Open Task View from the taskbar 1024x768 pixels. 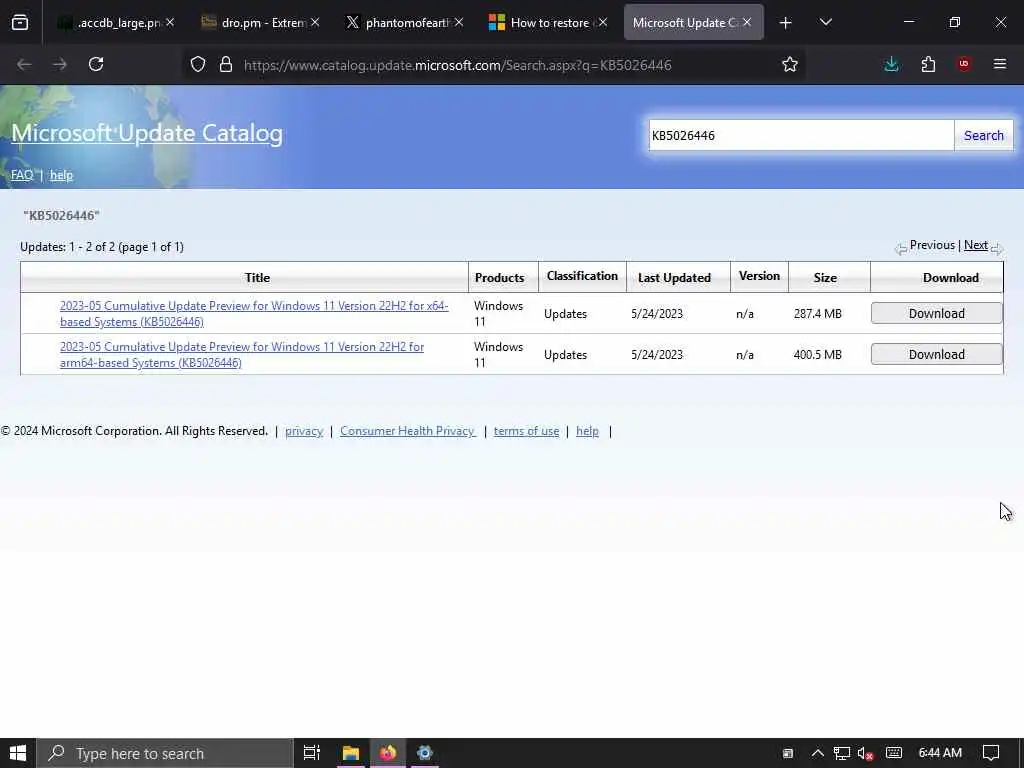pos(312,753)
